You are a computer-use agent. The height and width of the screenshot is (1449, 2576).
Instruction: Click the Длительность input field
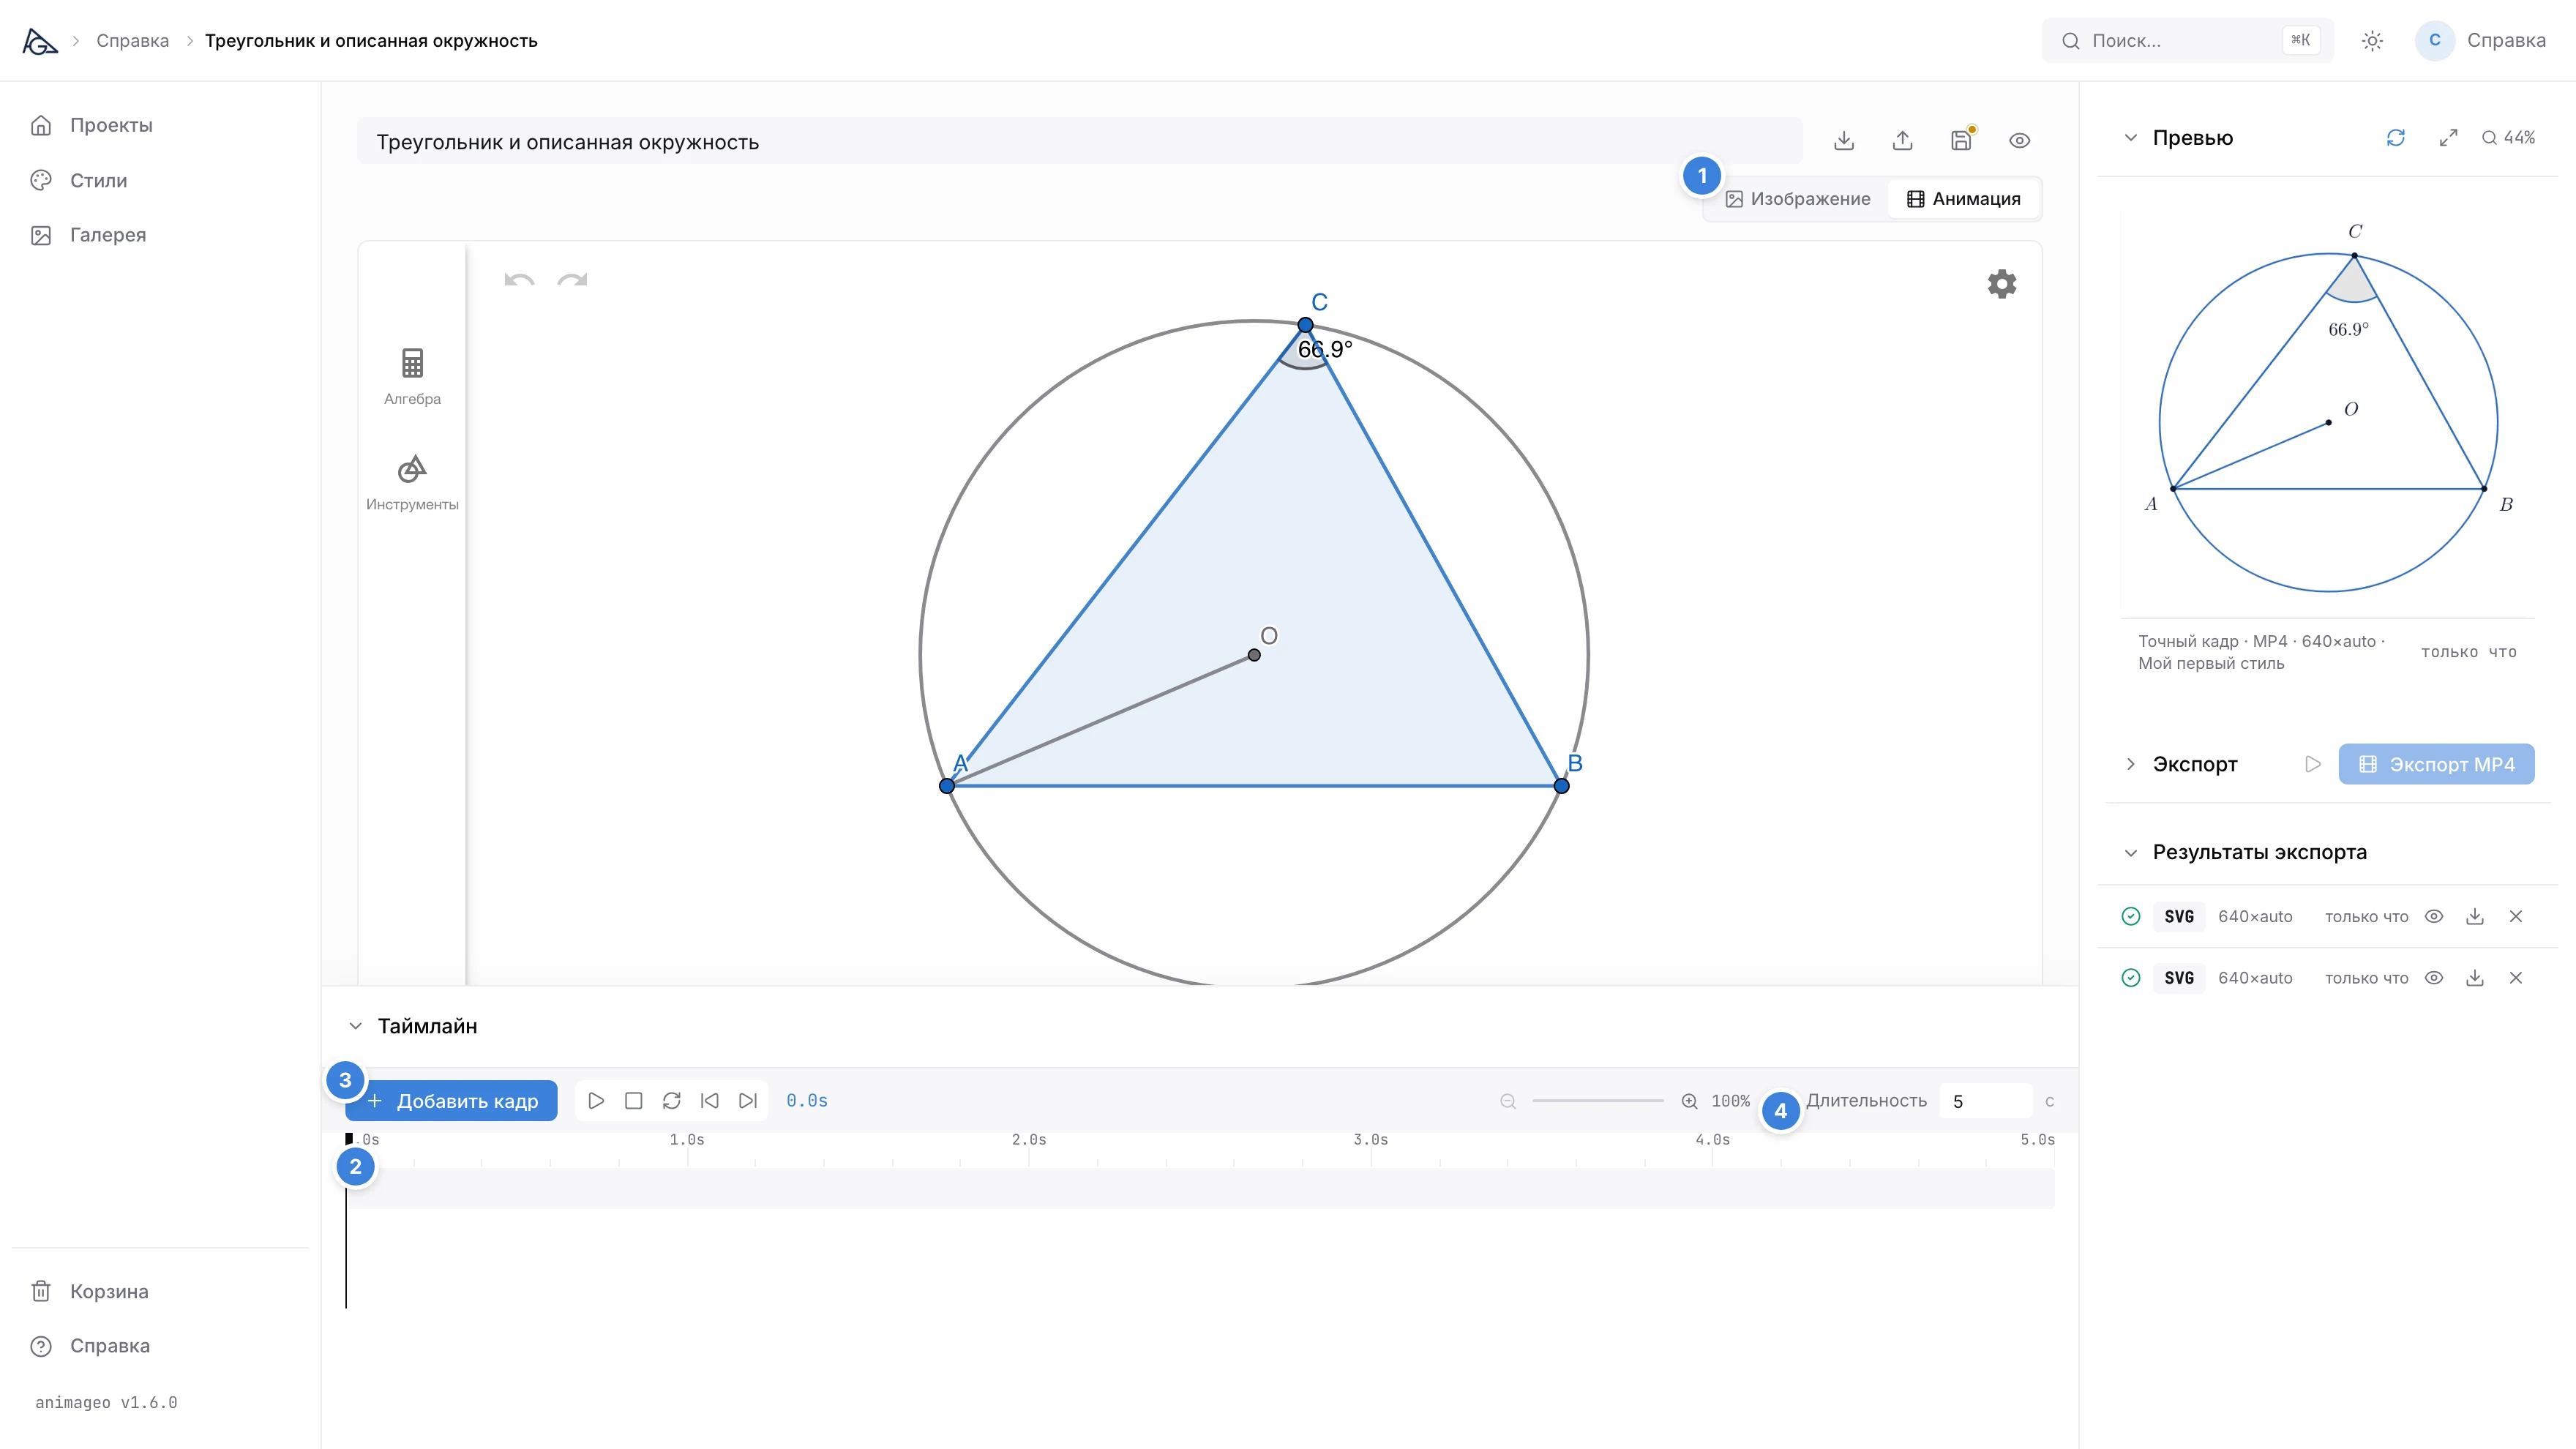point(1985,1100)
